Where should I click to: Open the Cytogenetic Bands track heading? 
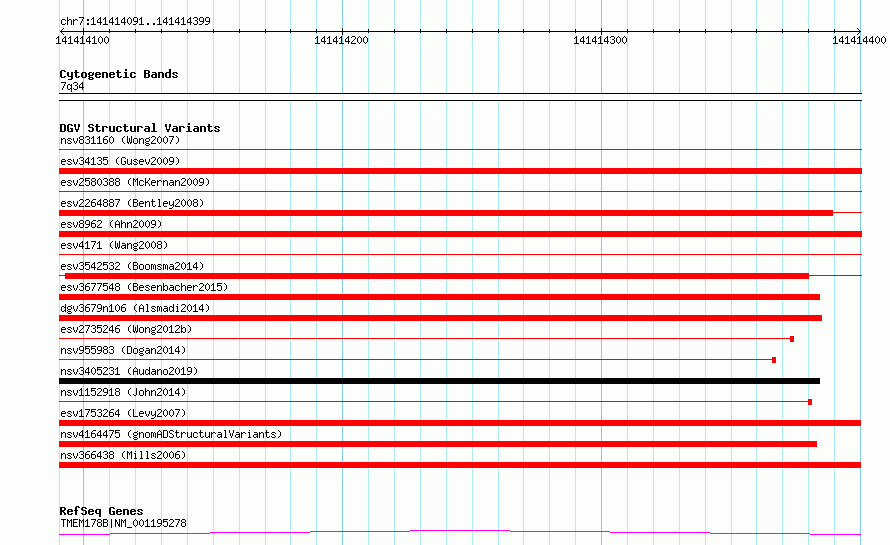click(x=119, y=74)
